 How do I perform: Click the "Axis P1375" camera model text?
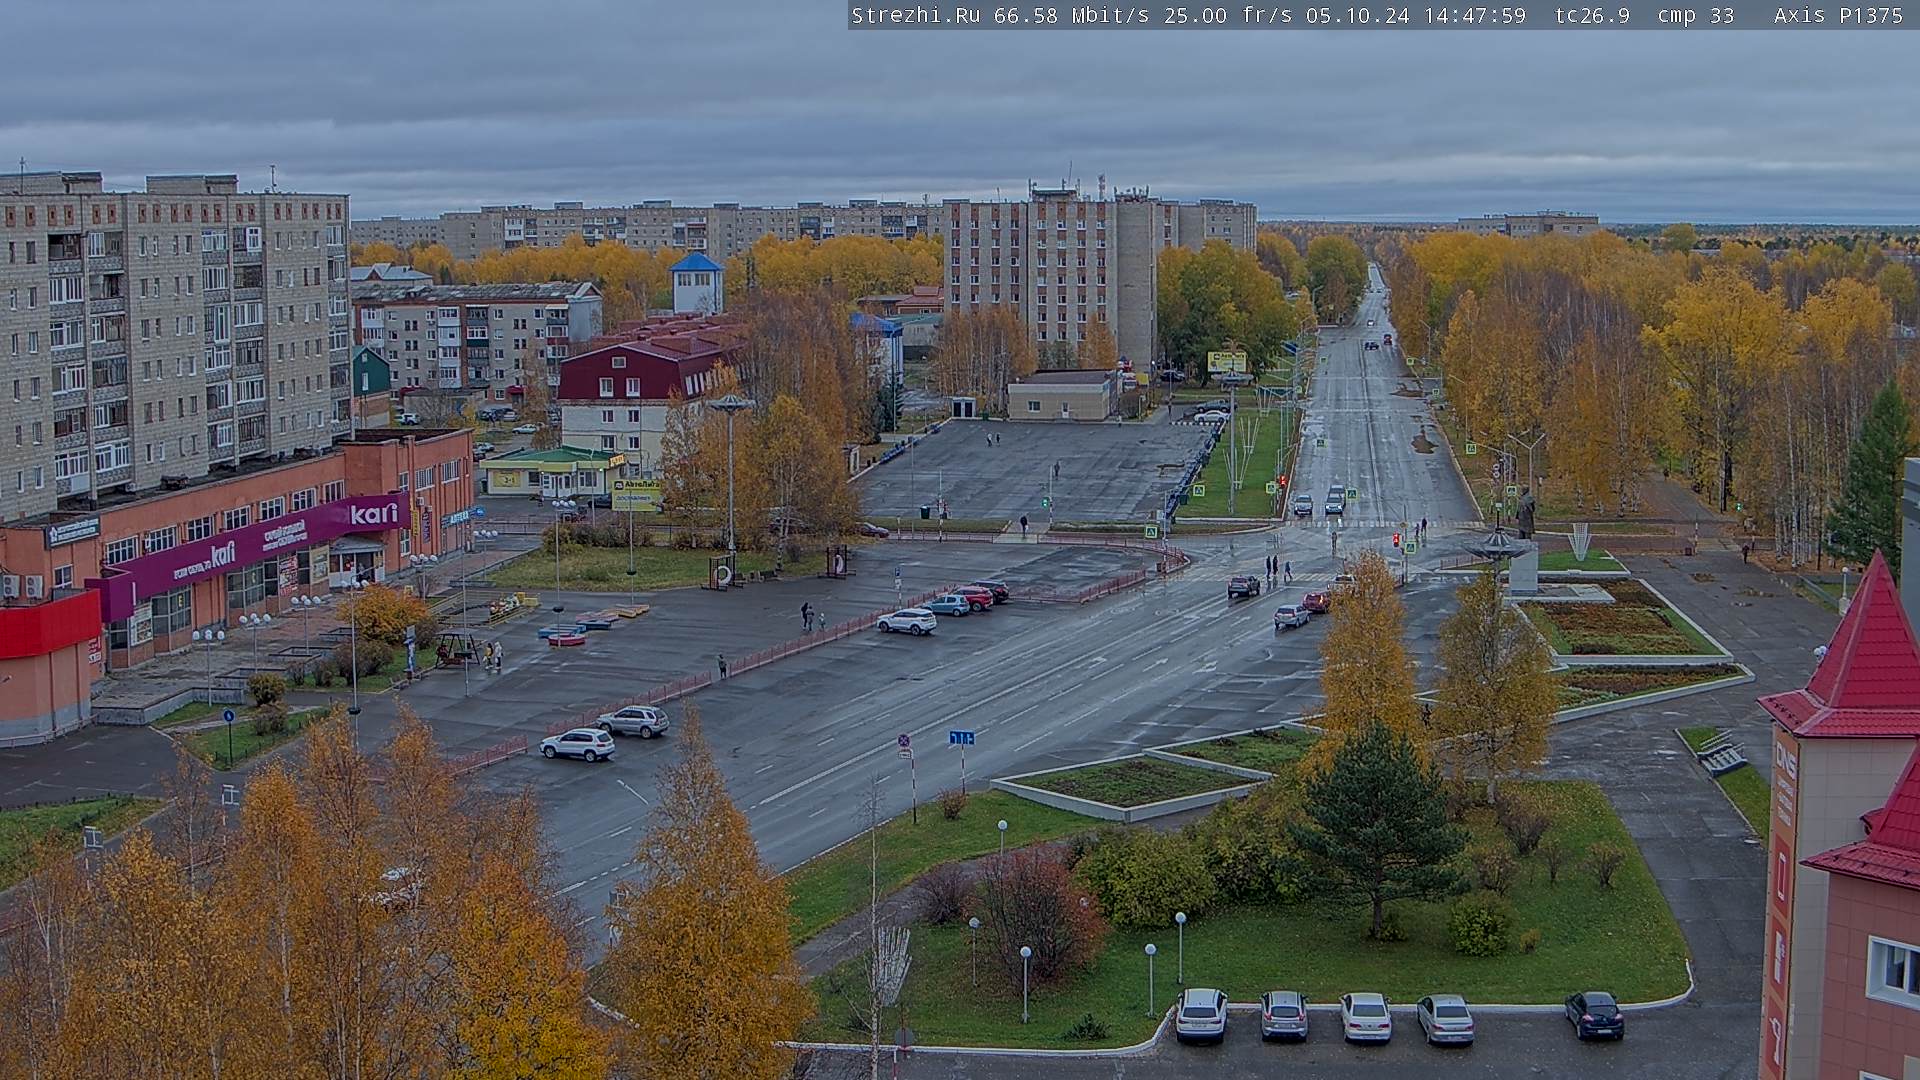tap(1838, 15)
